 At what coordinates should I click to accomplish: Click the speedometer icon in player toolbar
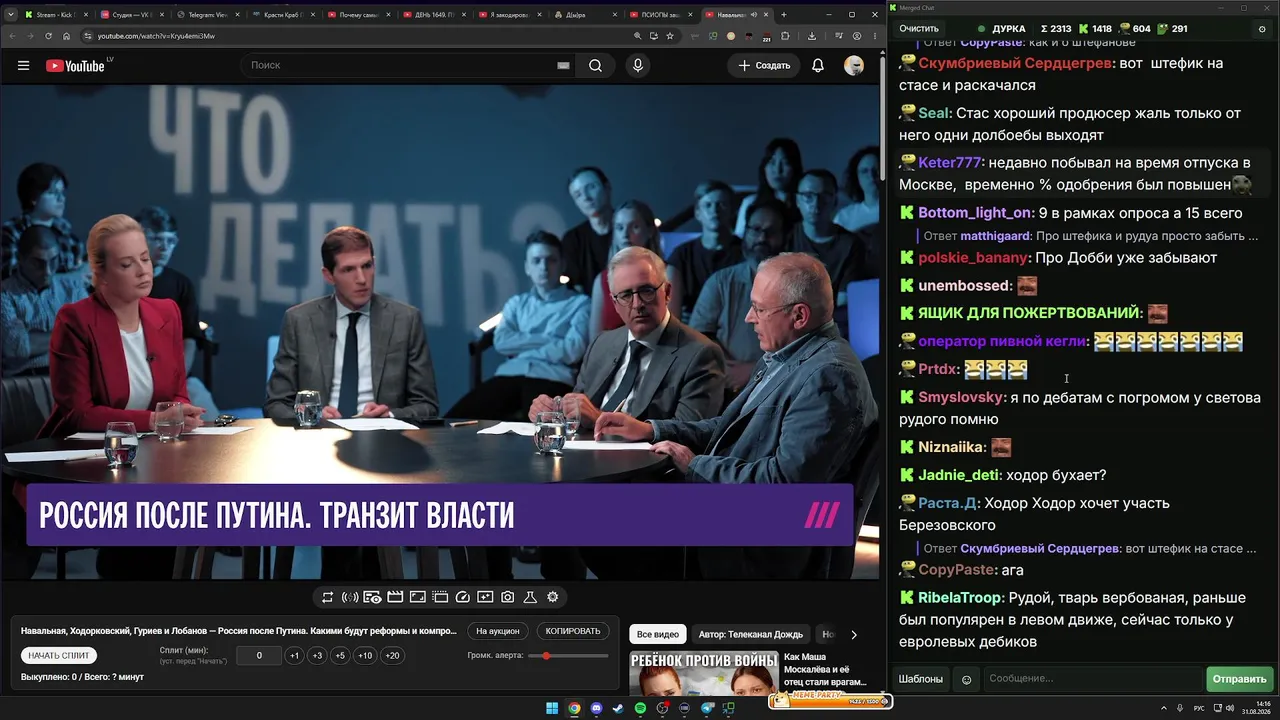pos(462,597)
